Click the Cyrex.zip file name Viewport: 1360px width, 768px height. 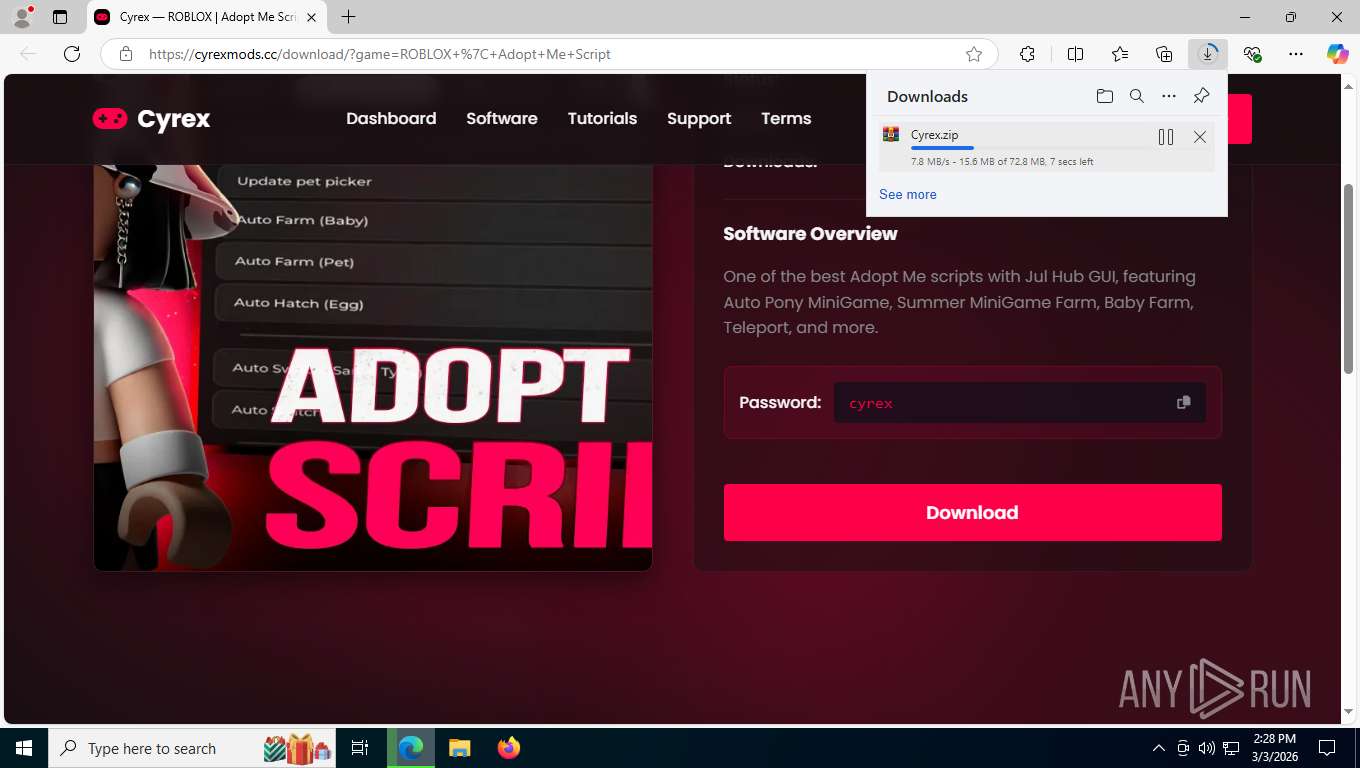pyautogui.click(x=934, y=134)
